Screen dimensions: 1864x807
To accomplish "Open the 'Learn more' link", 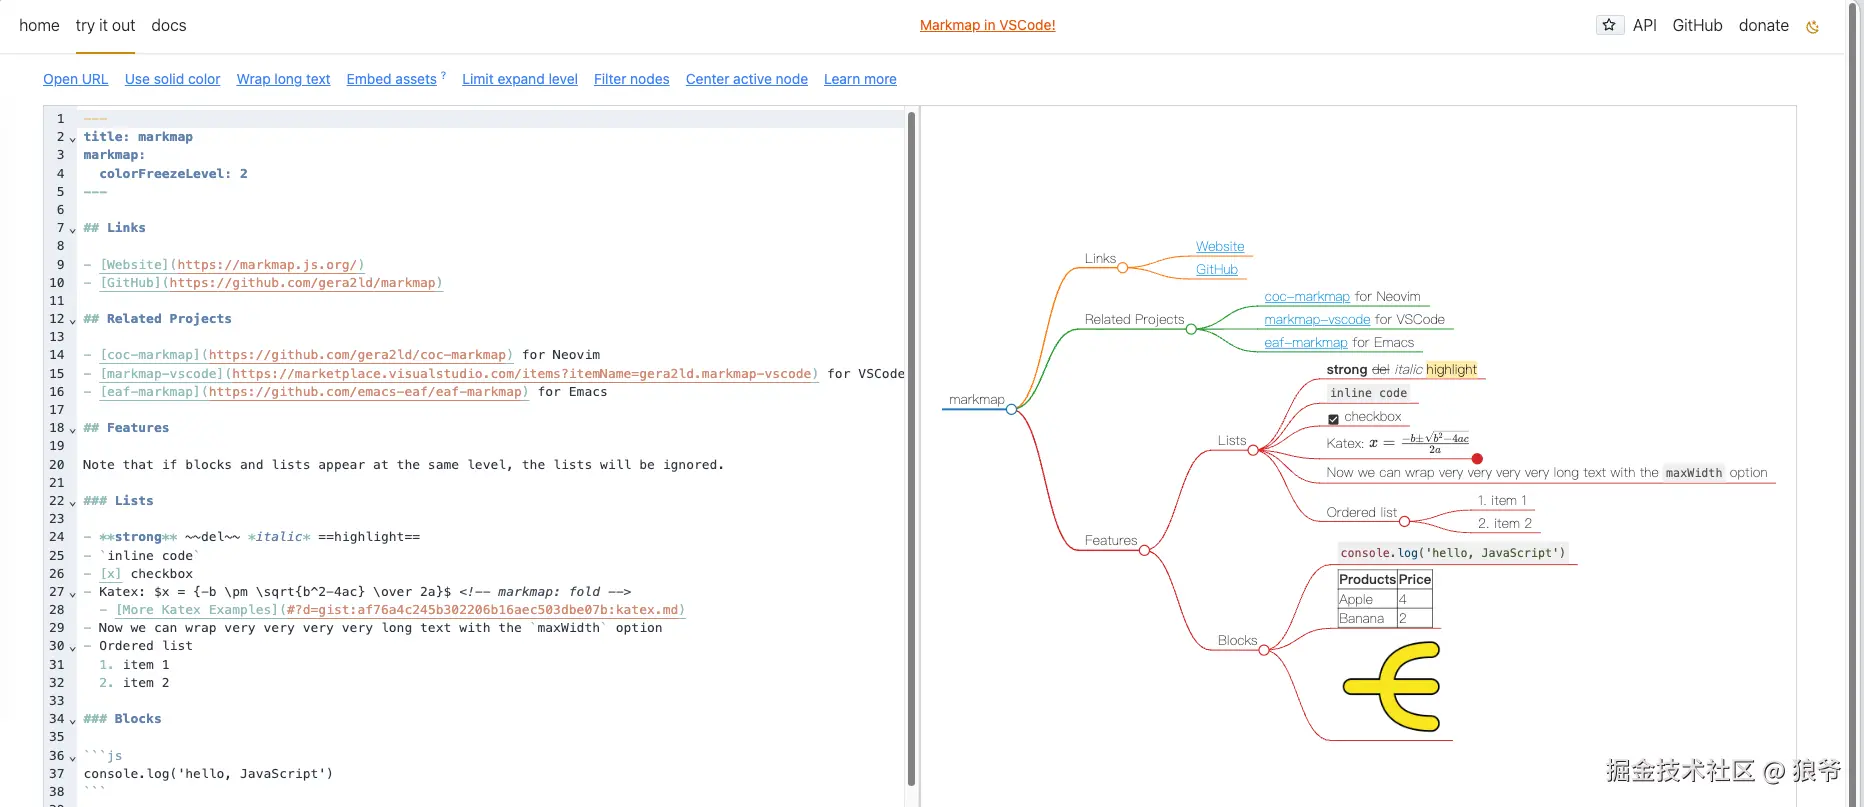I will [860, 79].
